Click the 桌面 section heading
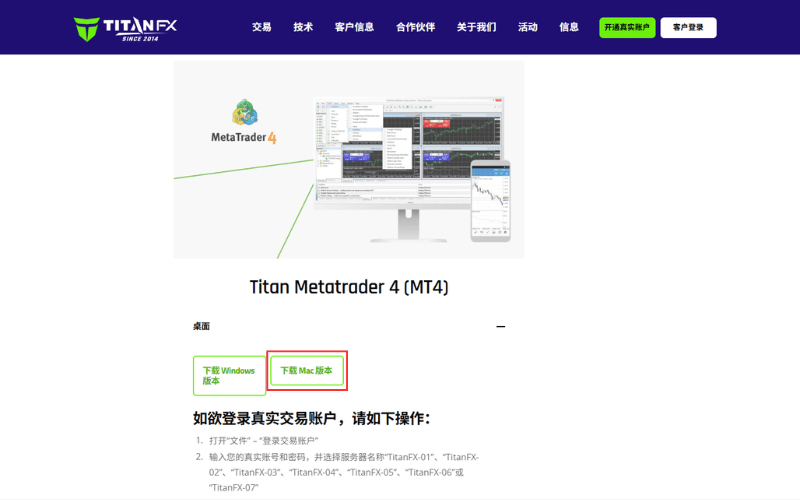Image resolution: width=800 pixels, height=500 pixels. pyautogui.click(x=202, y=326)
